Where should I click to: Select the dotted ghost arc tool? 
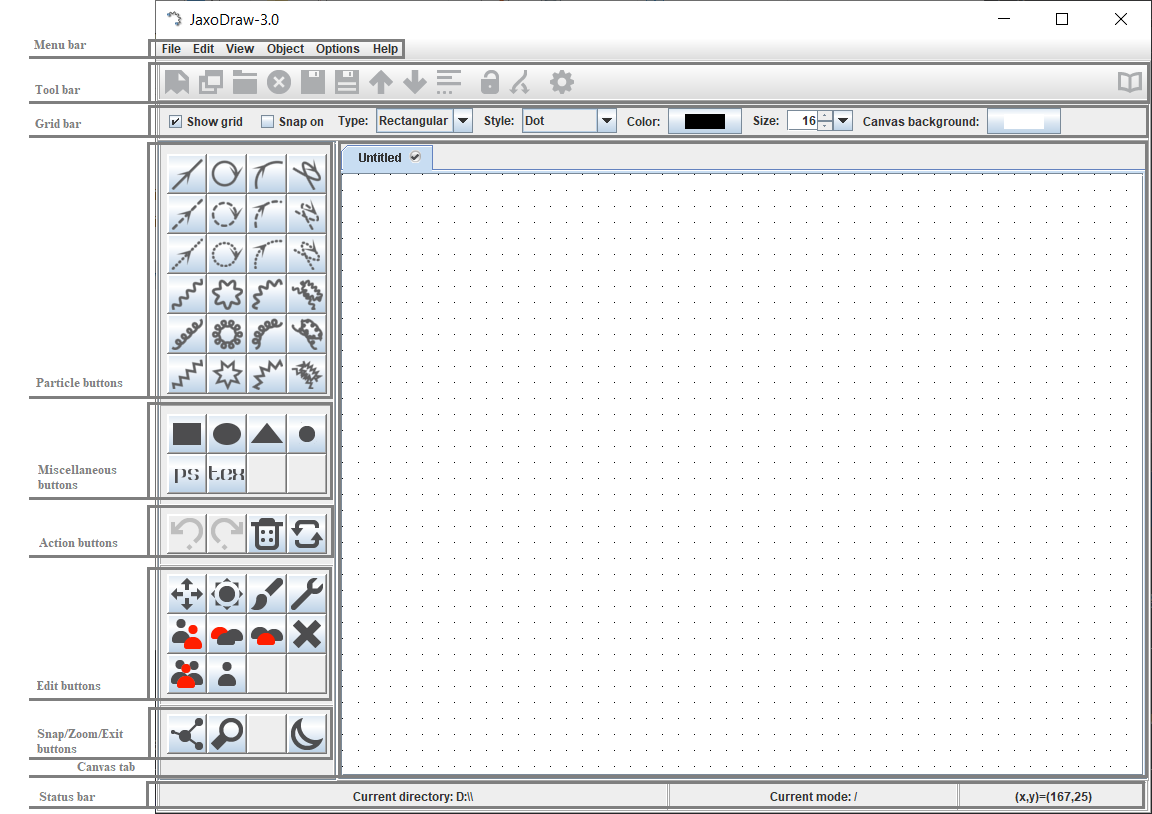tap(266, 254)
